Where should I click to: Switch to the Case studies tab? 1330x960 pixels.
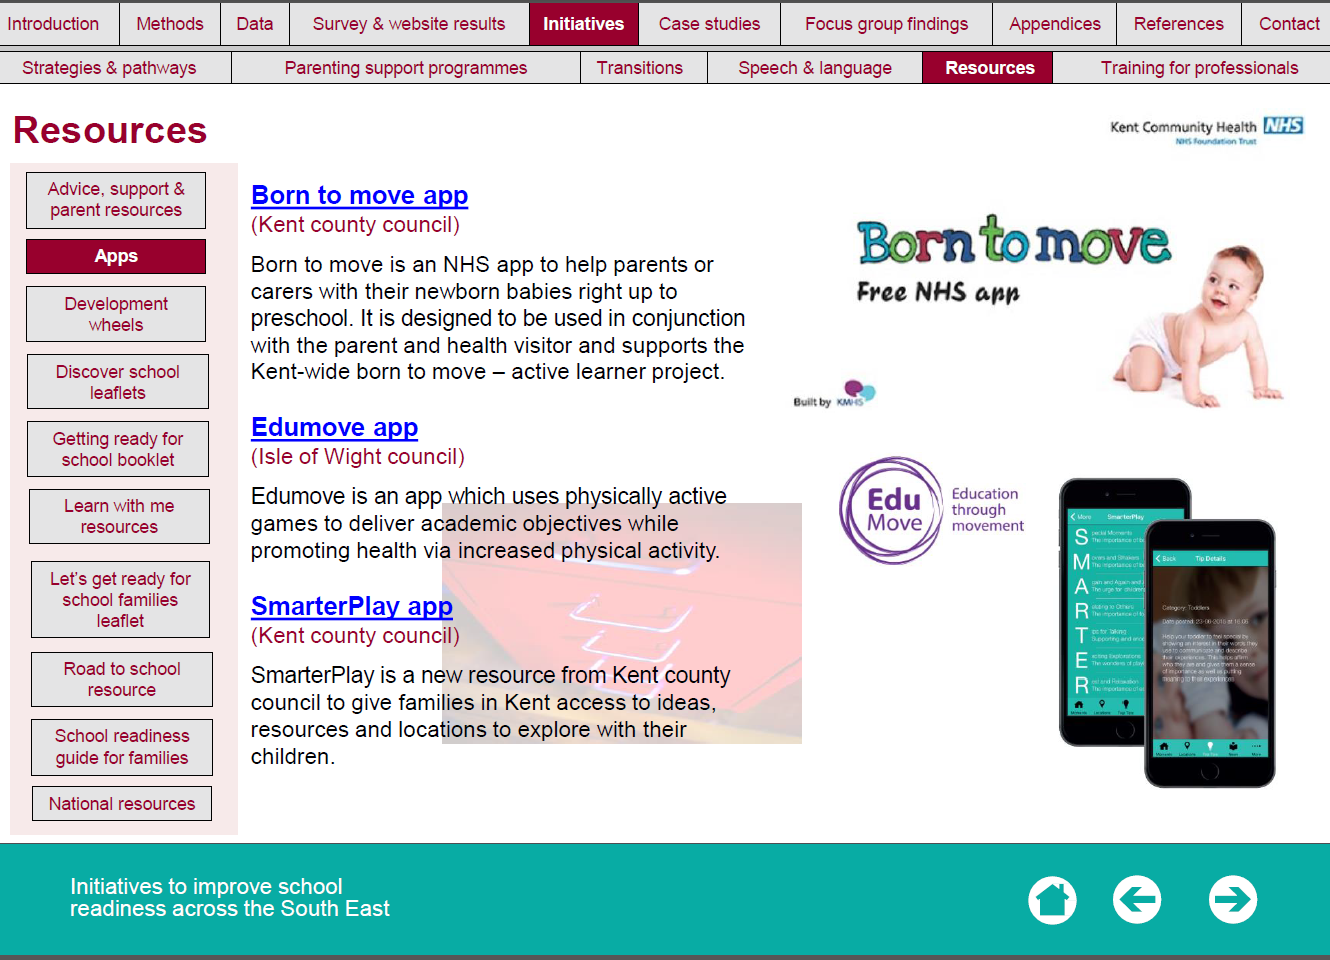[709, 24]
